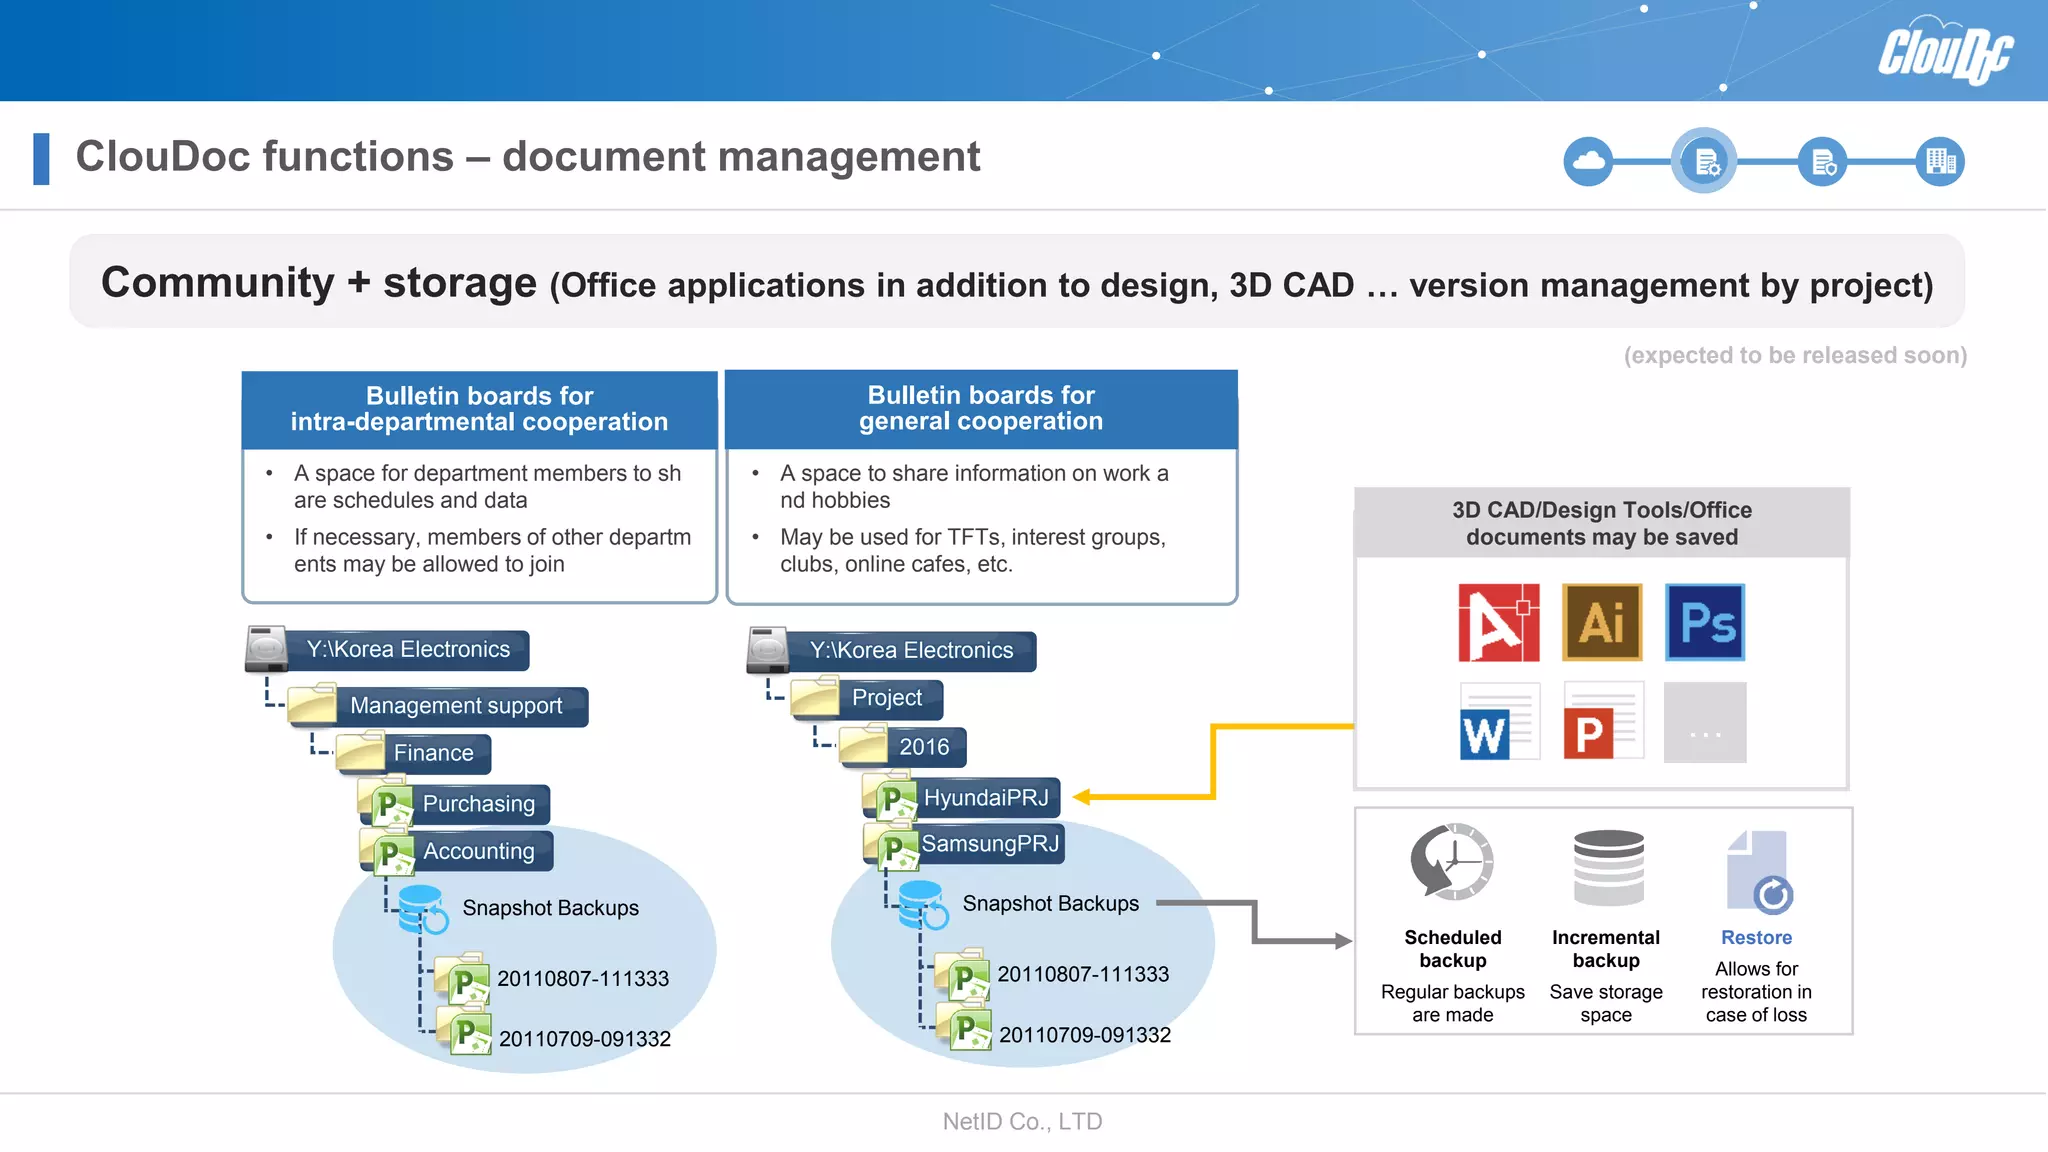Open the Management support folder
The height and width of the screenshot is (1152, 2048).
pos(456,706)
